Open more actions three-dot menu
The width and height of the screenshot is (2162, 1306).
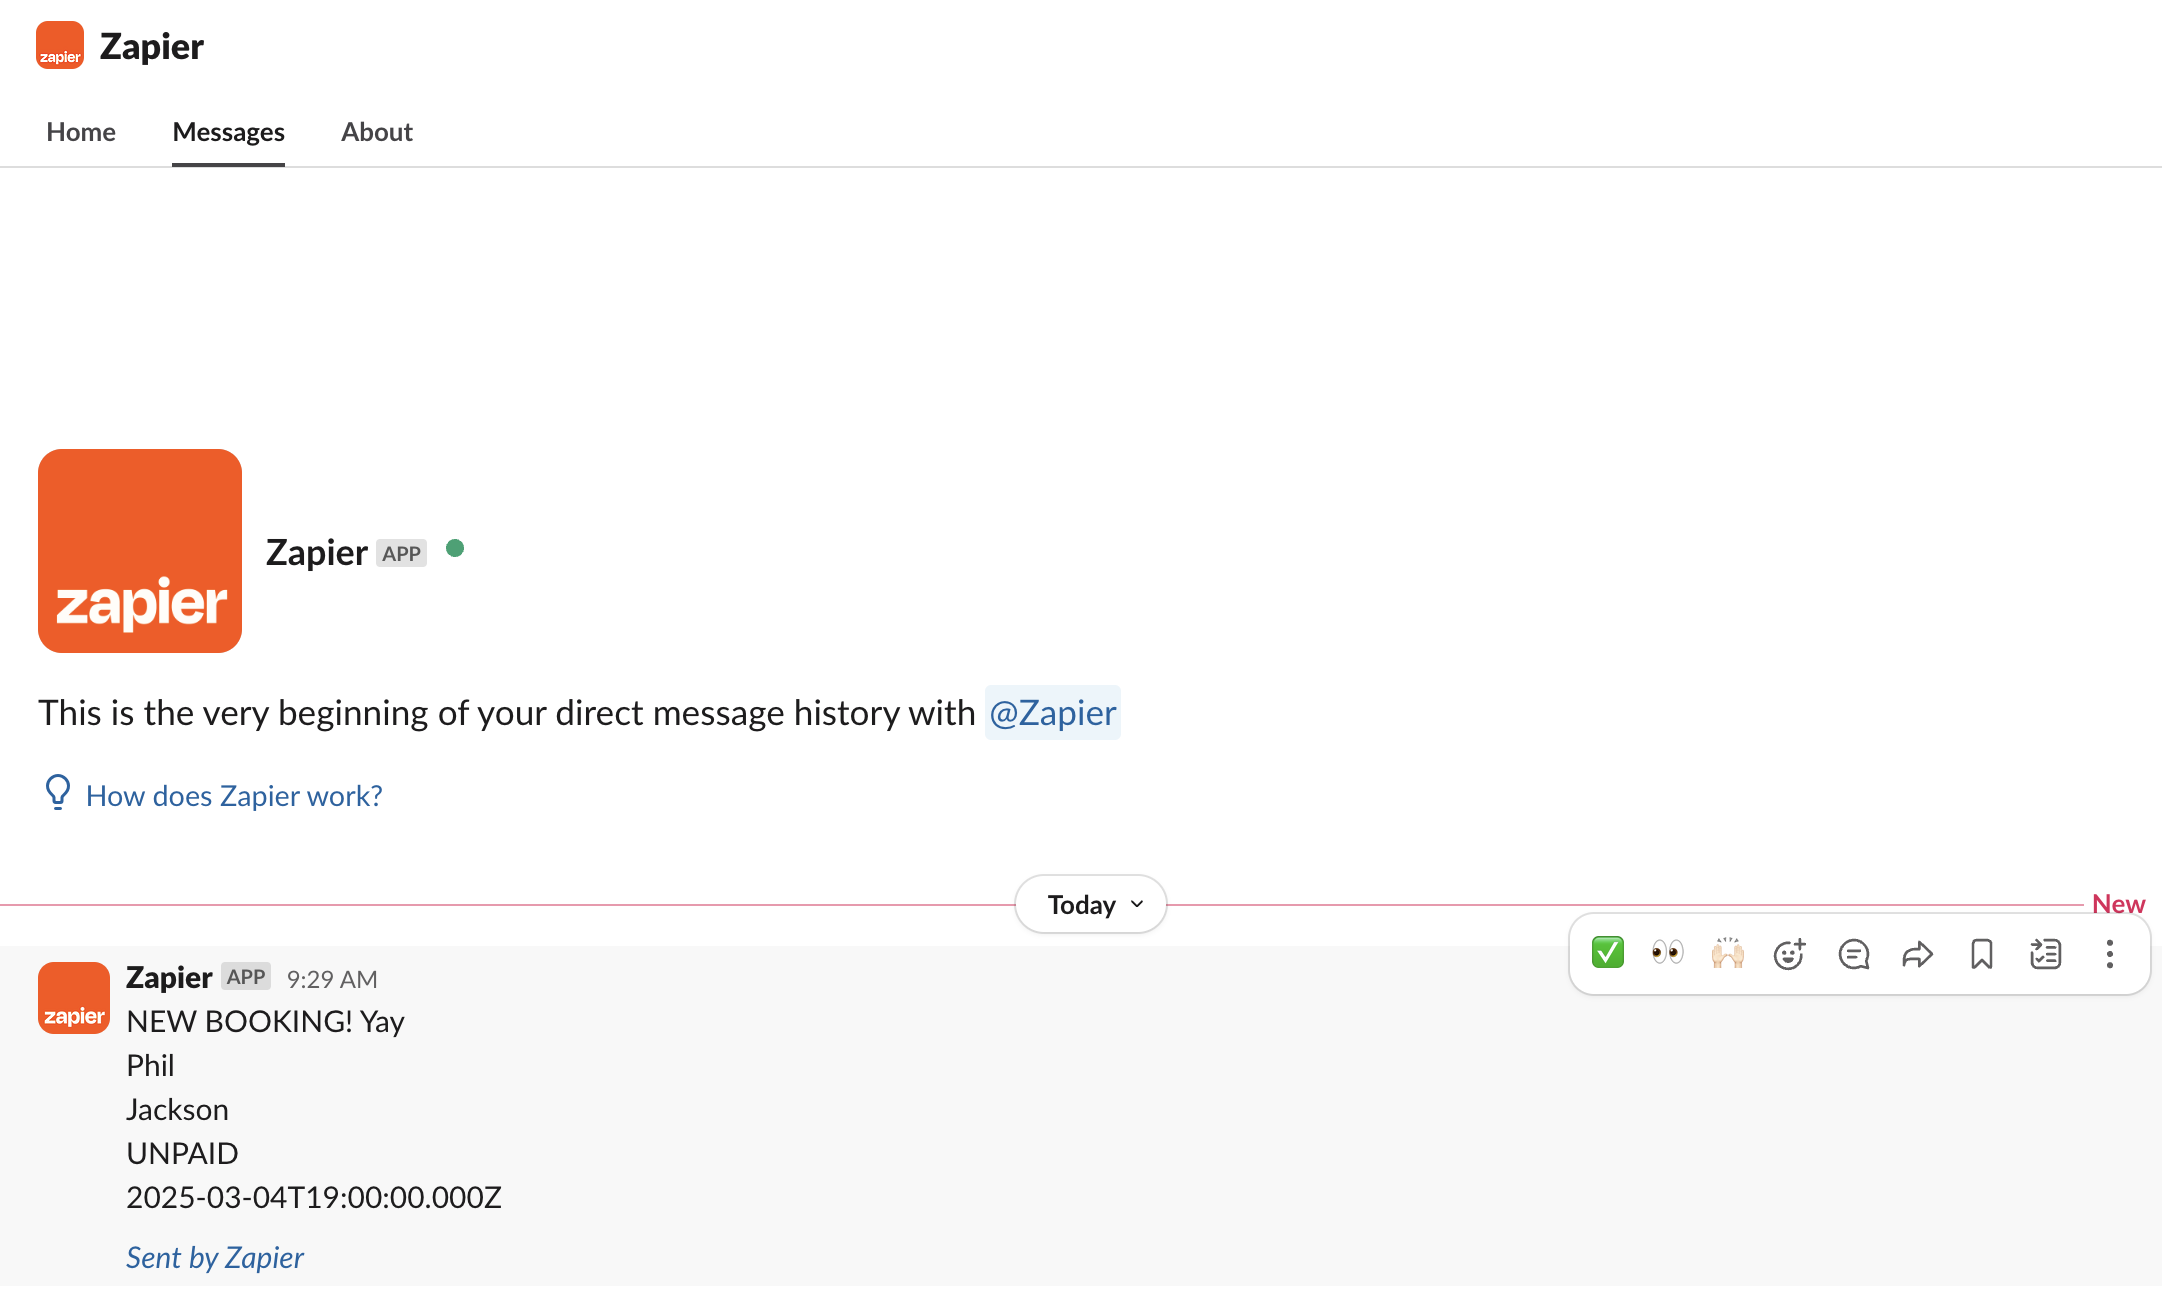pyautogui.click(x=2109, y=954)
